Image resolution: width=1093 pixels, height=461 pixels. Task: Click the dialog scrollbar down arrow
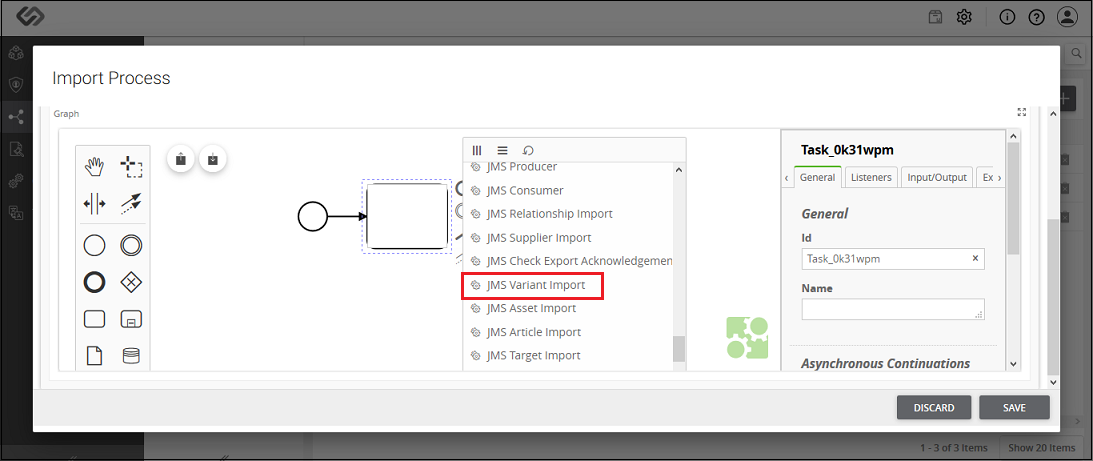coord(1053,382)
